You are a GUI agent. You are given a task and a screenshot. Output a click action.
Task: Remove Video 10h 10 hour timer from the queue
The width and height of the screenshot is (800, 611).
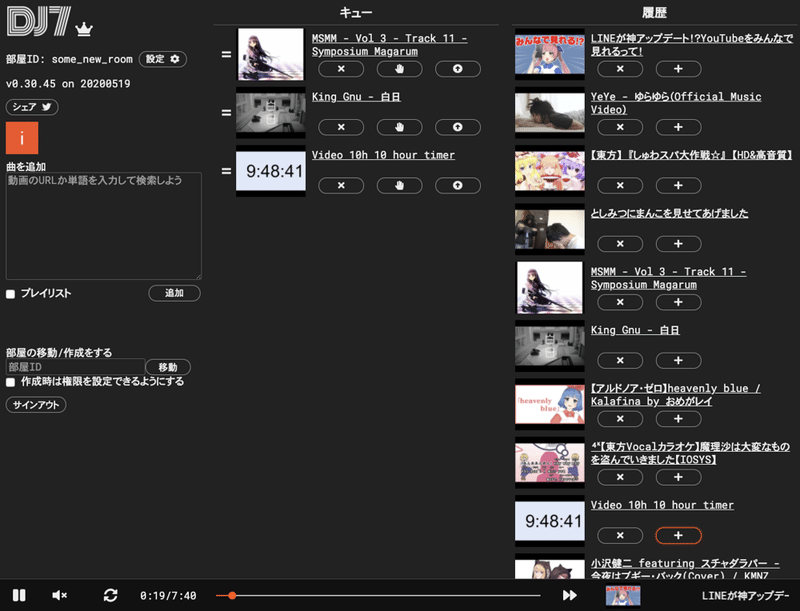(341, 185)
